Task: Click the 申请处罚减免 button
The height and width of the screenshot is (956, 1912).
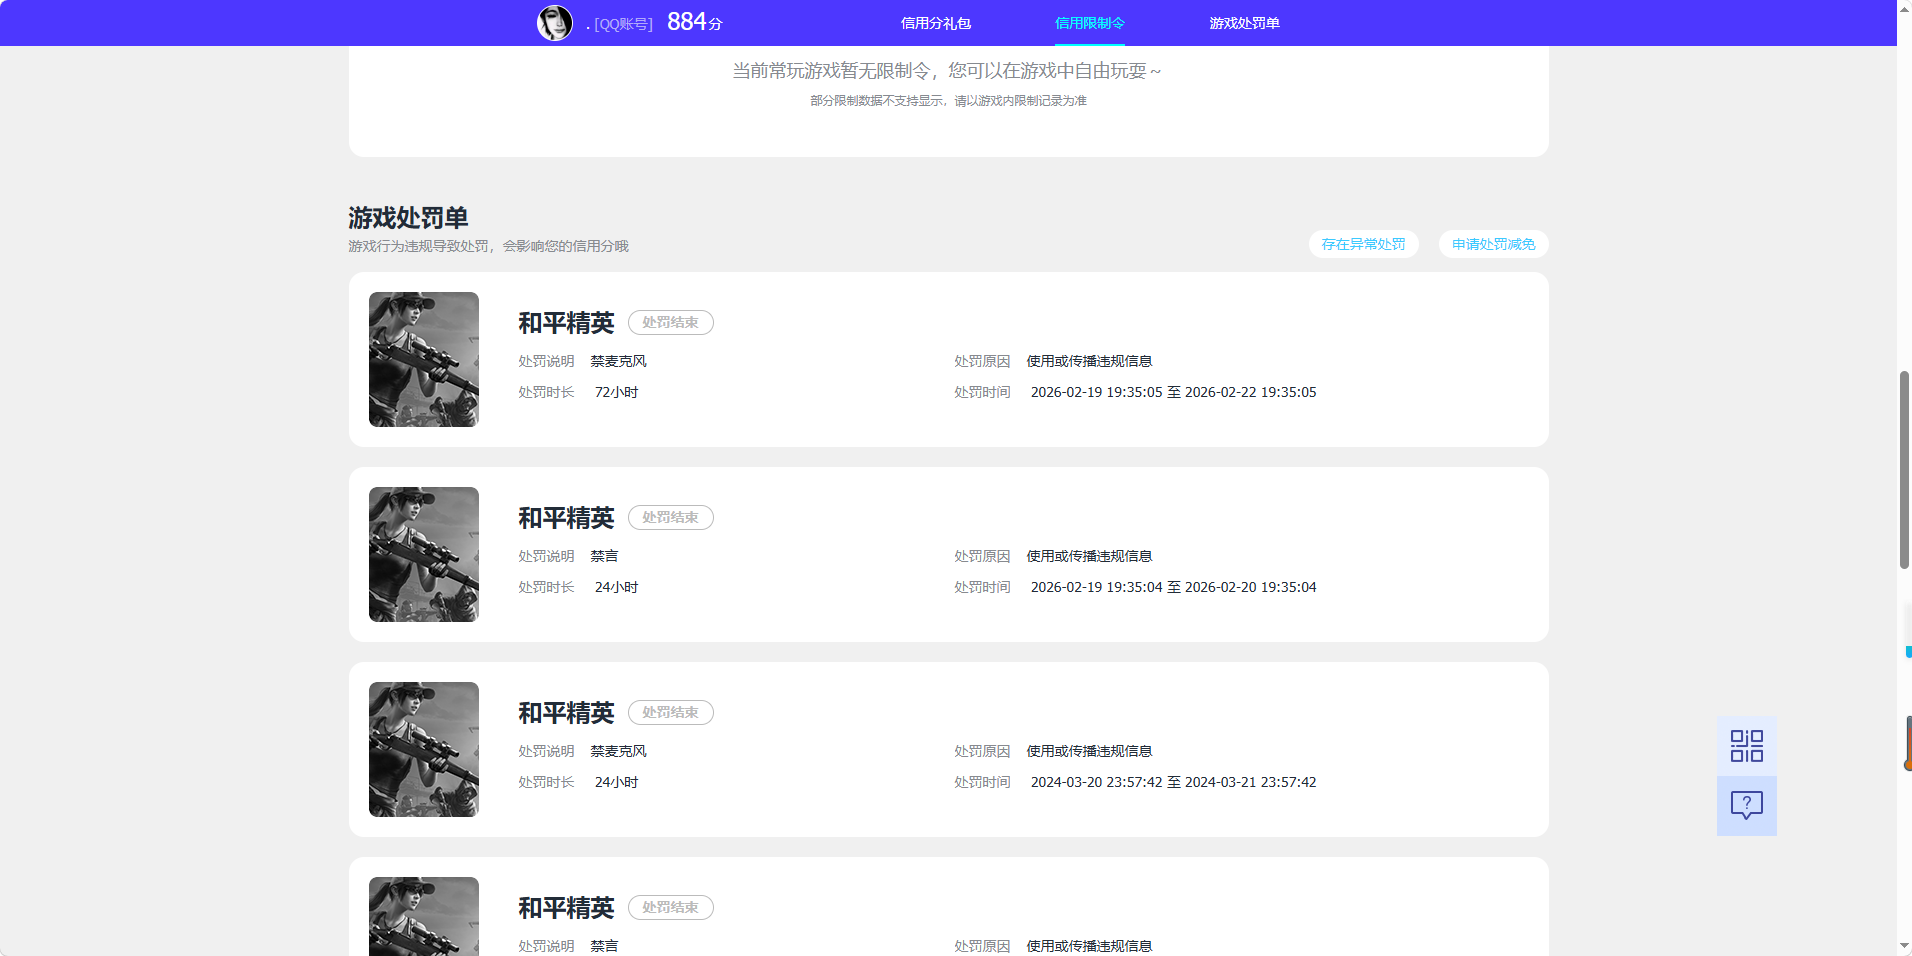Action: [1493, 244]
